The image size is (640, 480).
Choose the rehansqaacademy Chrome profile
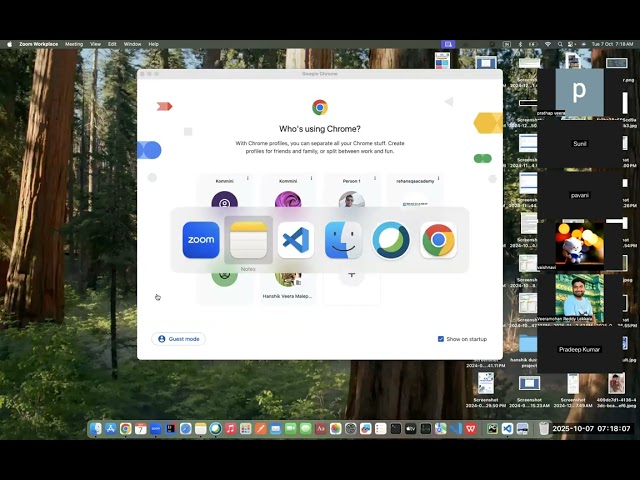pyautogui.click(x=415, y=191)
